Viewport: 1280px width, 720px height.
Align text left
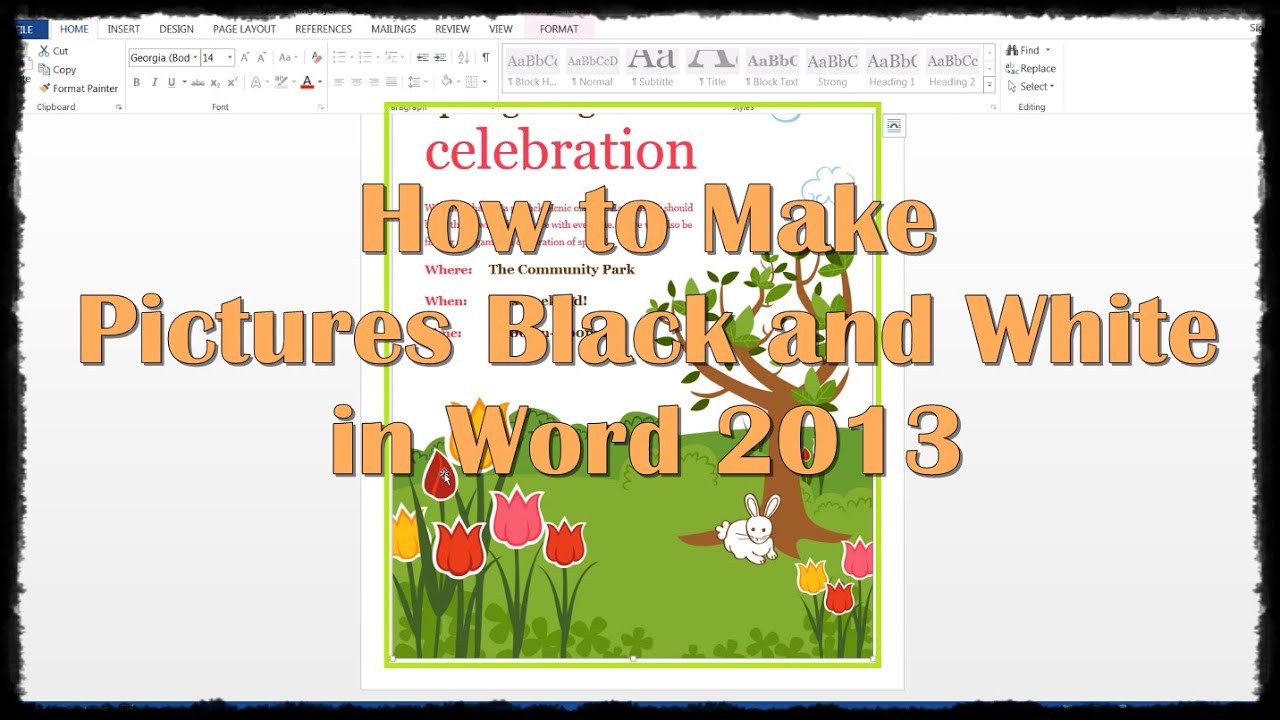pyautogui.click(x=339, y=82)
